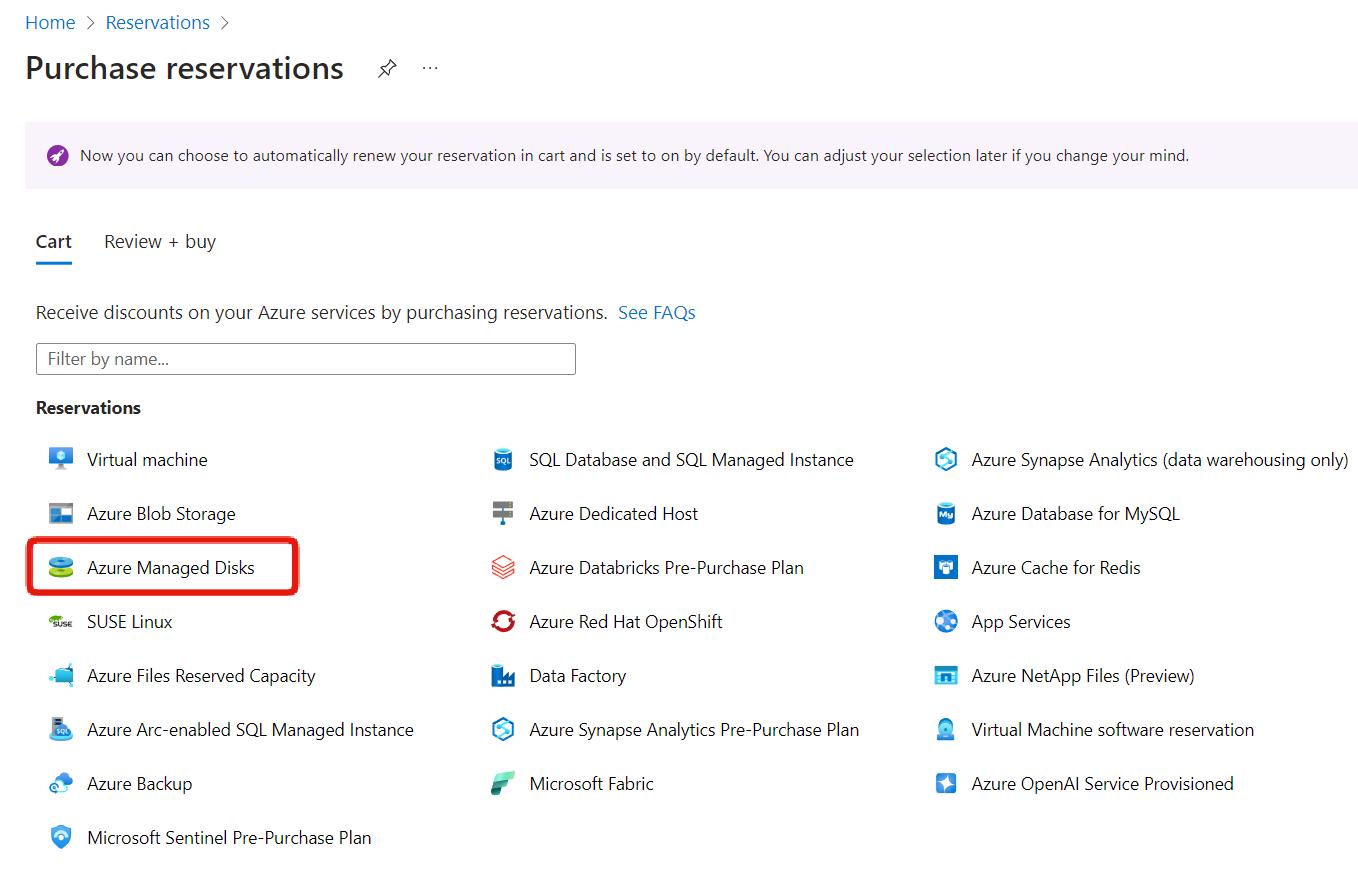The height and width of the screenshot is (873, 1358).
Task: Click the Azure Cache for Redis icon
Action: pyautogui.click(x=946, y=567)
